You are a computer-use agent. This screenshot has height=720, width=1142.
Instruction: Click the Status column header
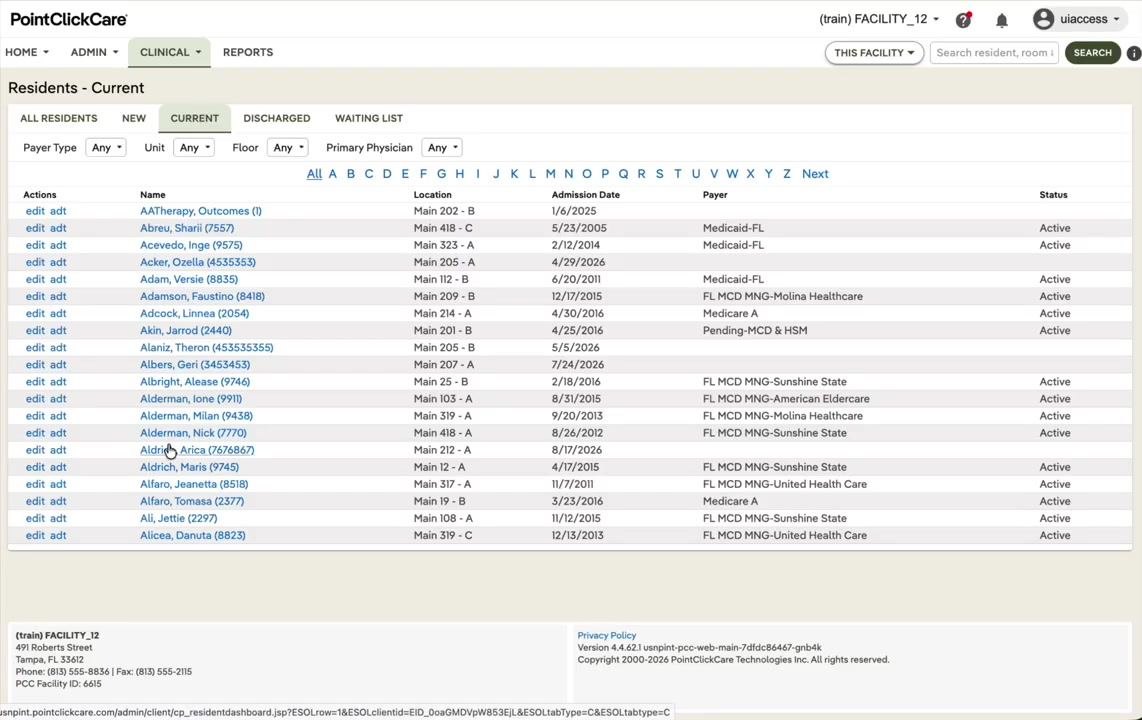(1053, 195)
